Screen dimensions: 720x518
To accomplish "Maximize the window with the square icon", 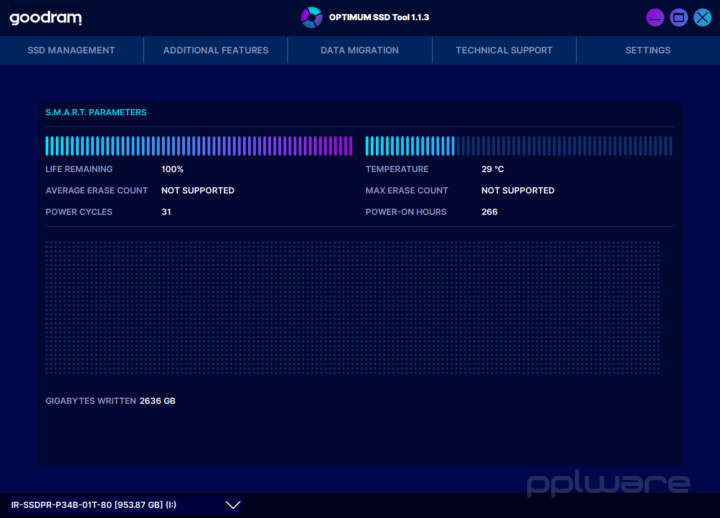I will 678,18.
